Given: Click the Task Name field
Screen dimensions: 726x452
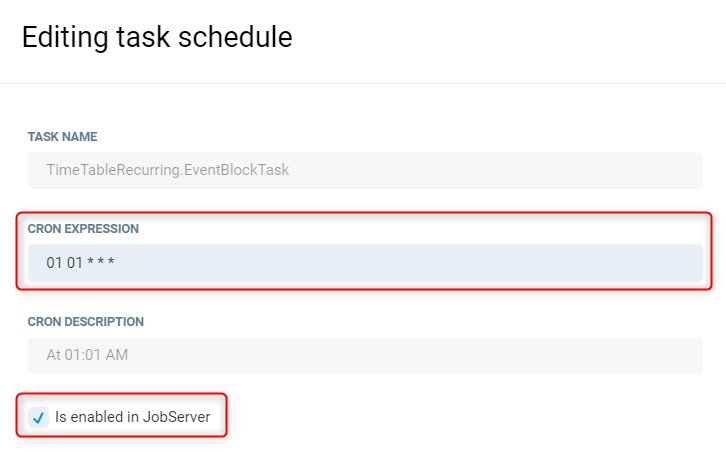Looking at the screenshot, I should pyautogui.click(x=365, y=170).
